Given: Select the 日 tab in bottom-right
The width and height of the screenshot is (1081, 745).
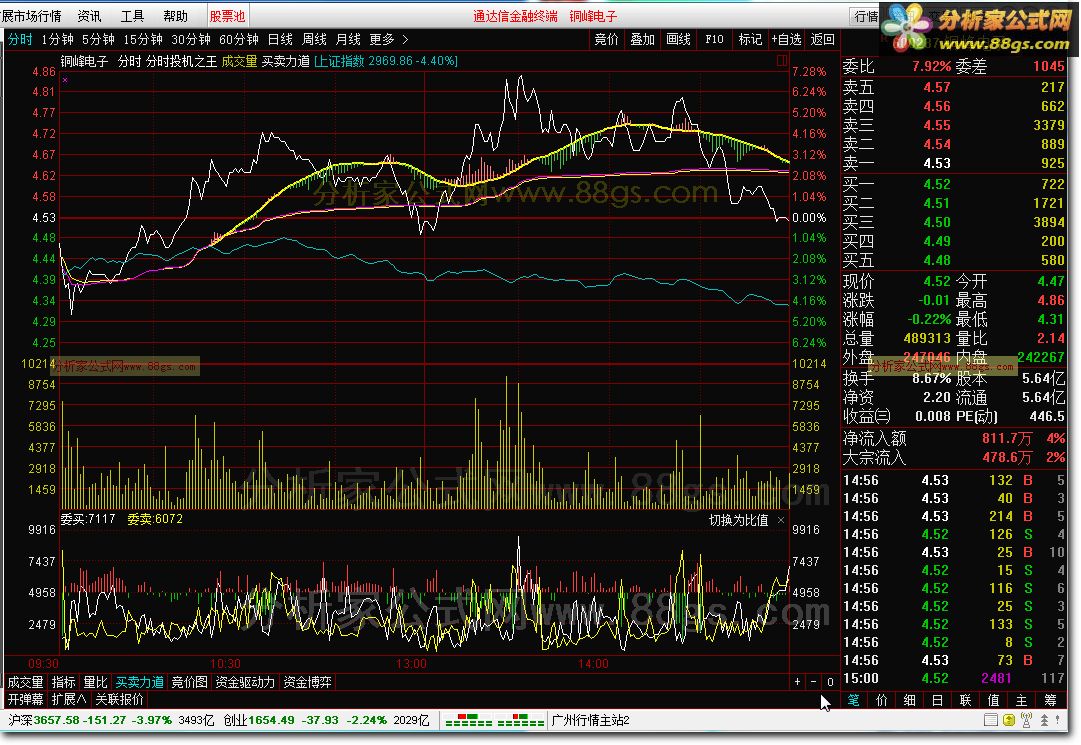Looking at the screenshot, I should (x=938, y=700).
